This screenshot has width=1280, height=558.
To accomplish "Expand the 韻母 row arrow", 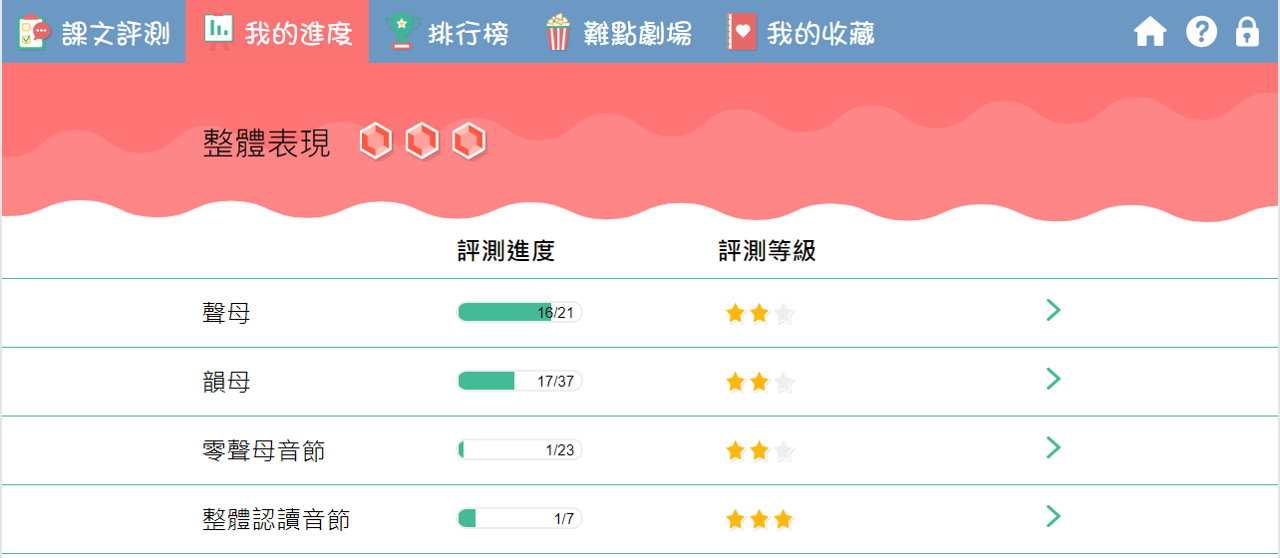I will (x=1052, y=379).
